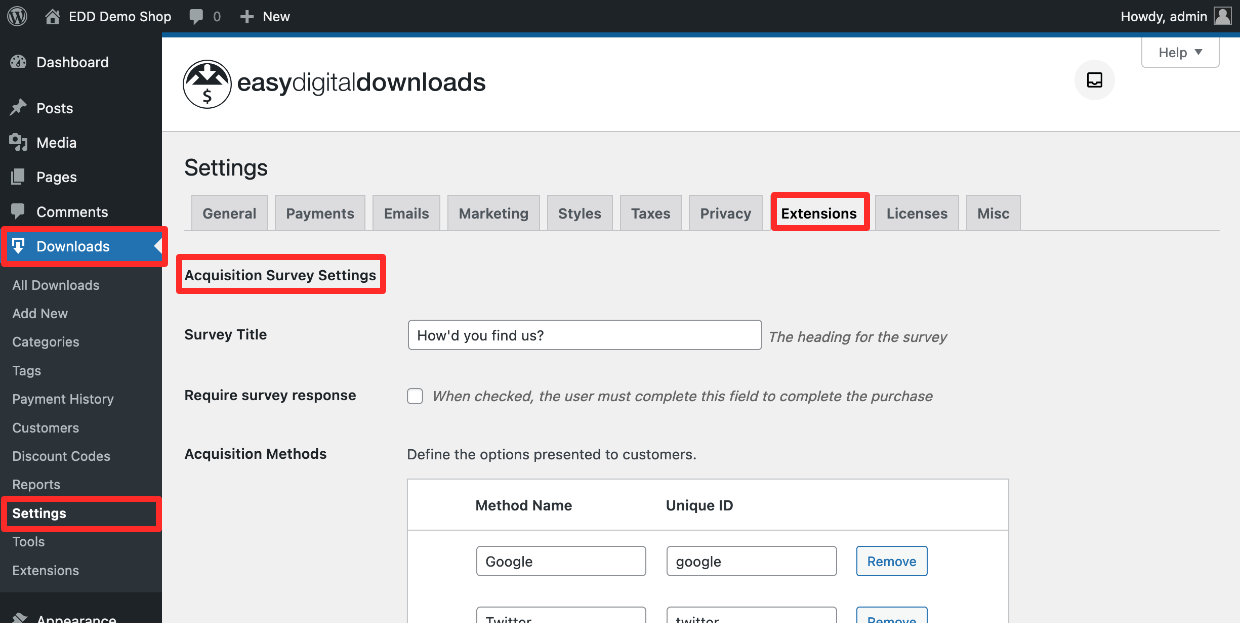Click the Survey Title input field
The image size is (1240, 623).
(x=585, y=335)
